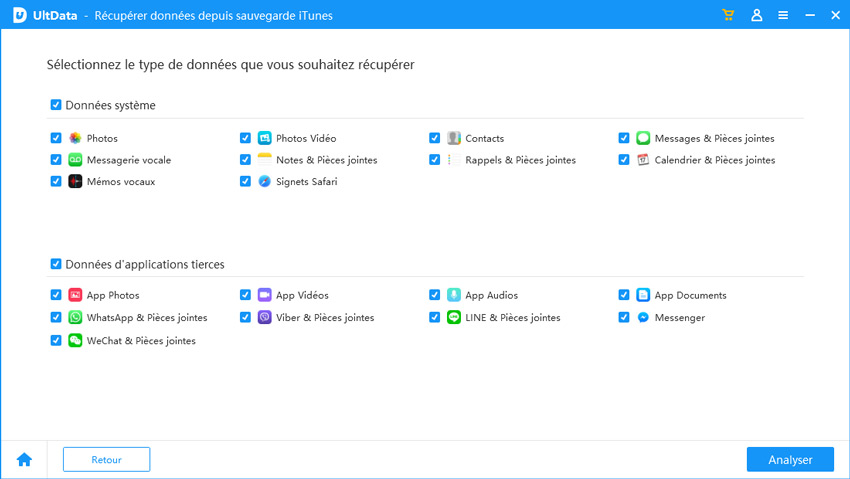
Task: Click the Signets Safari compass icon
Action: coord(264,181)
